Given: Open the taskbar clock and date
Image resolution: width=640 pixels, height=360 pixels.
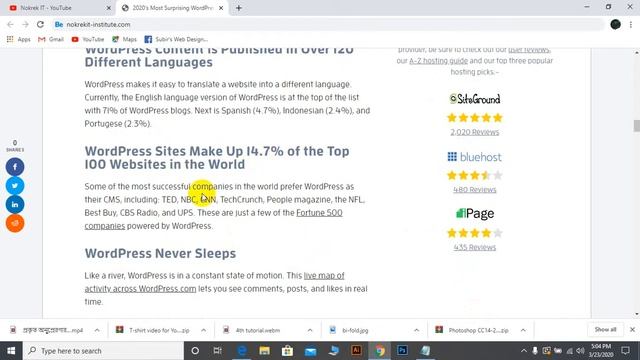Looking at the screenshot, I should (x=601, y=351).
